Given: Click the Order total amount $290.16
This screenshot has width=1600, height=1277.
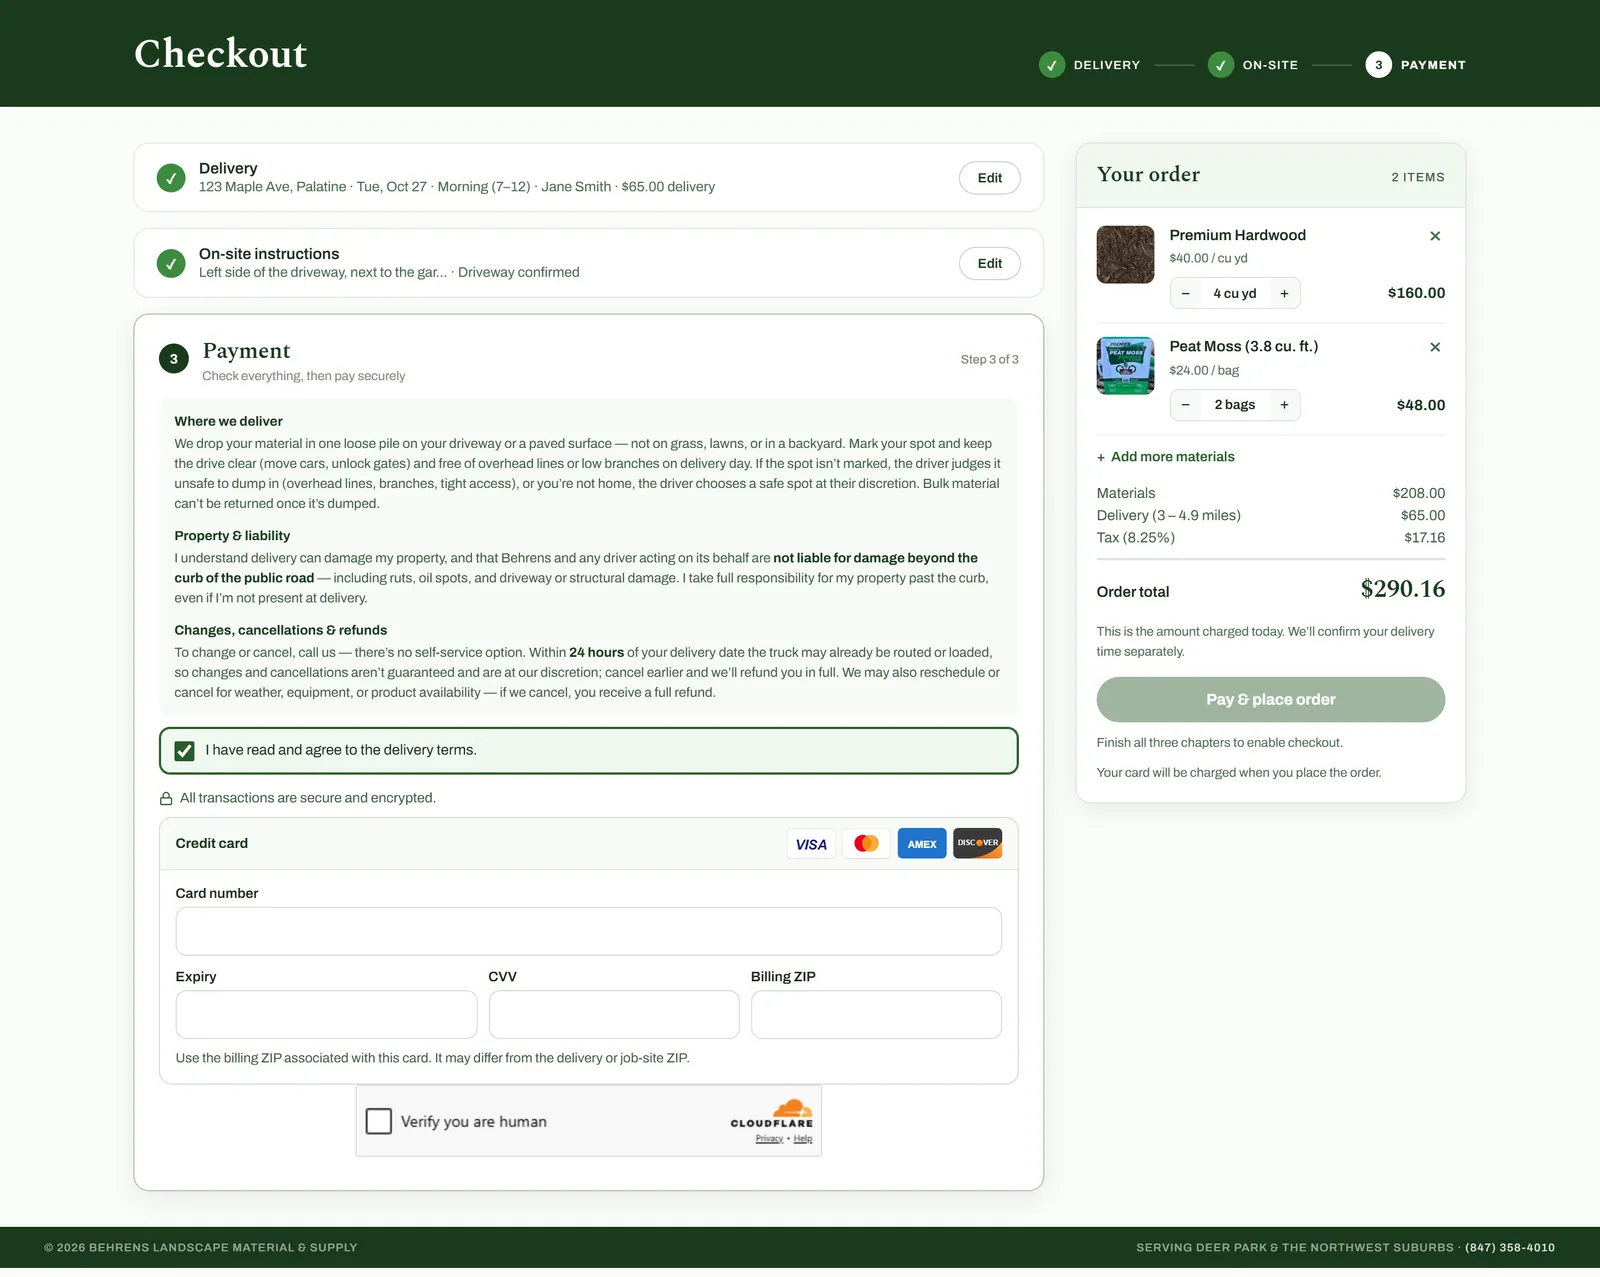Looking at the screenshot, I should coord(1402,589).
